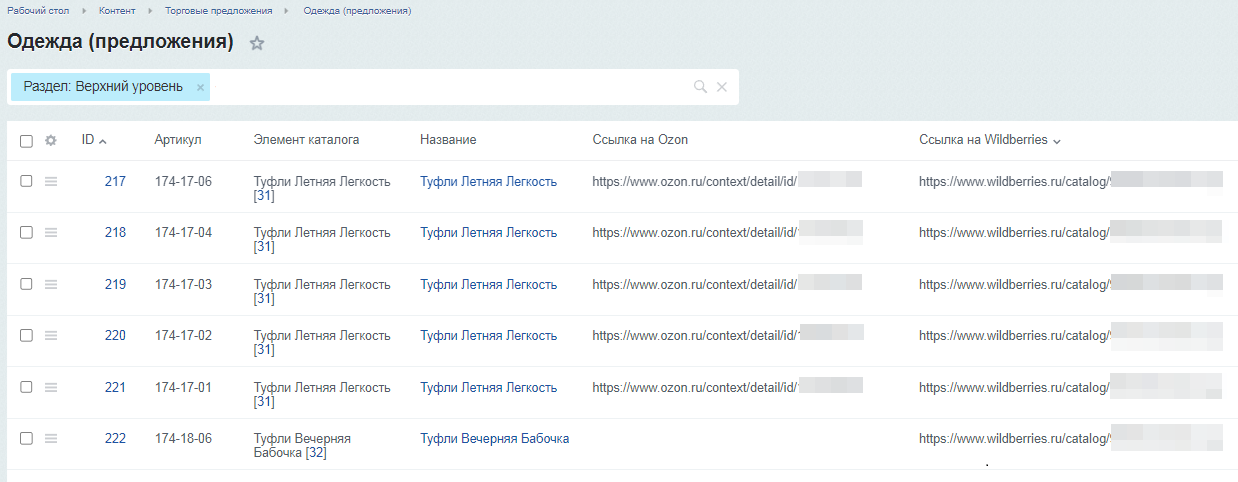Viewport: 1238px width, 482px height.
Task: Click into the filter search field
Action: [x=450, y=87]
